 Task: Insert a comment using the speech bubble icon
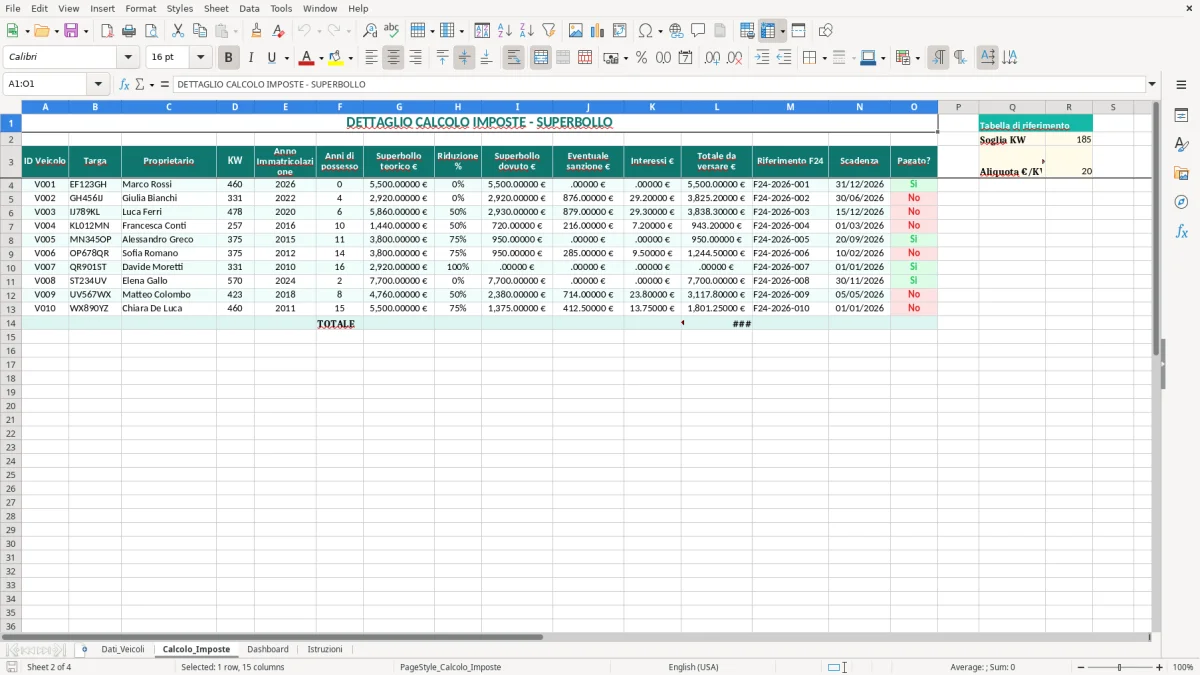tap(698, 31)
